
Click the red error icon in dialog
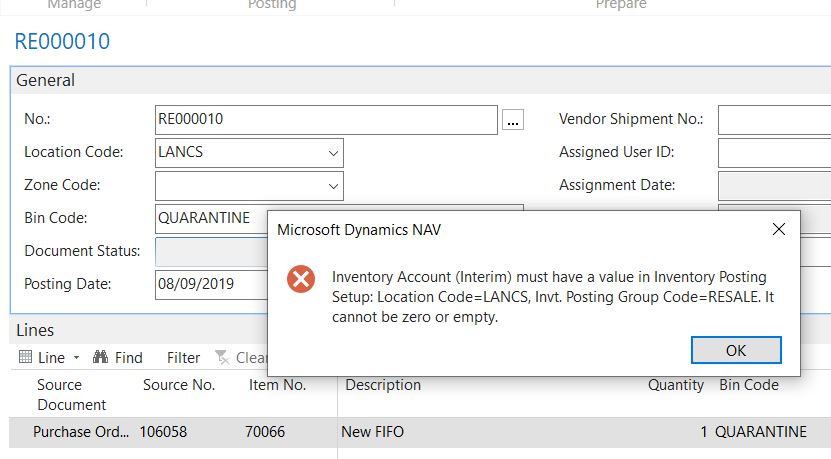[301, 279]
